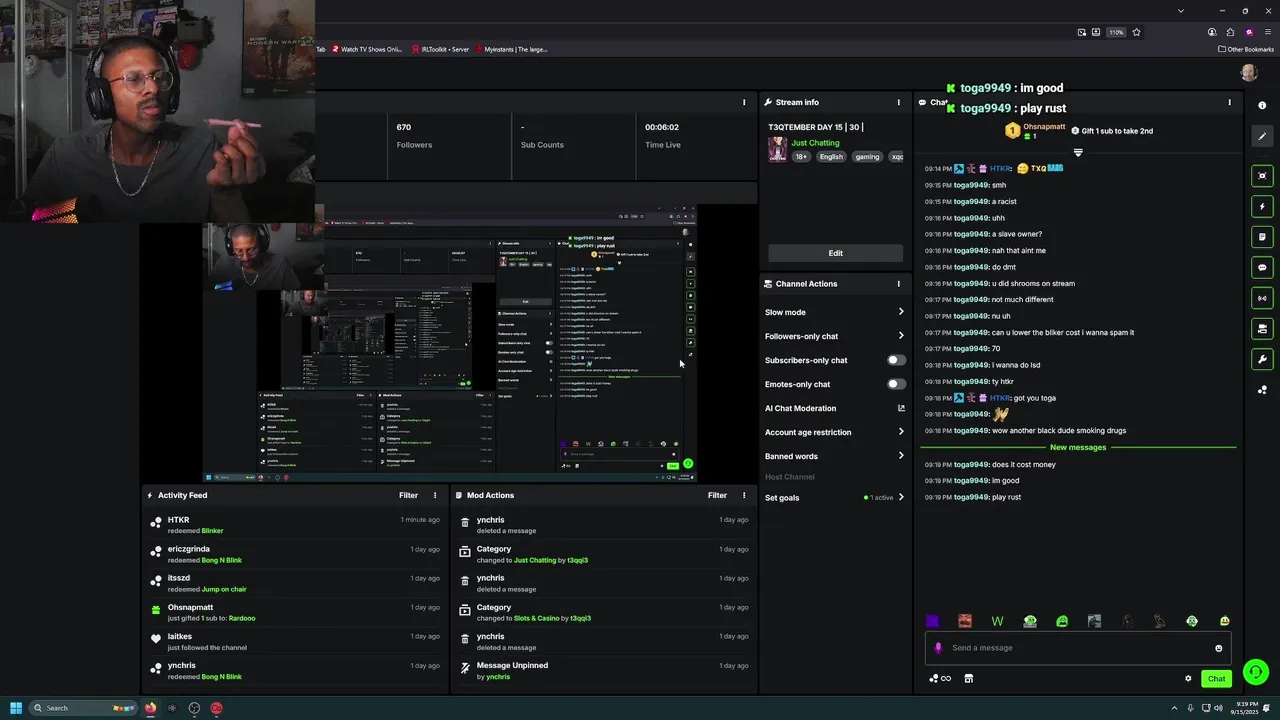
Task: Click the 18+ tag in Stream info
Action: pyautogui.click(x=801, y=157)
